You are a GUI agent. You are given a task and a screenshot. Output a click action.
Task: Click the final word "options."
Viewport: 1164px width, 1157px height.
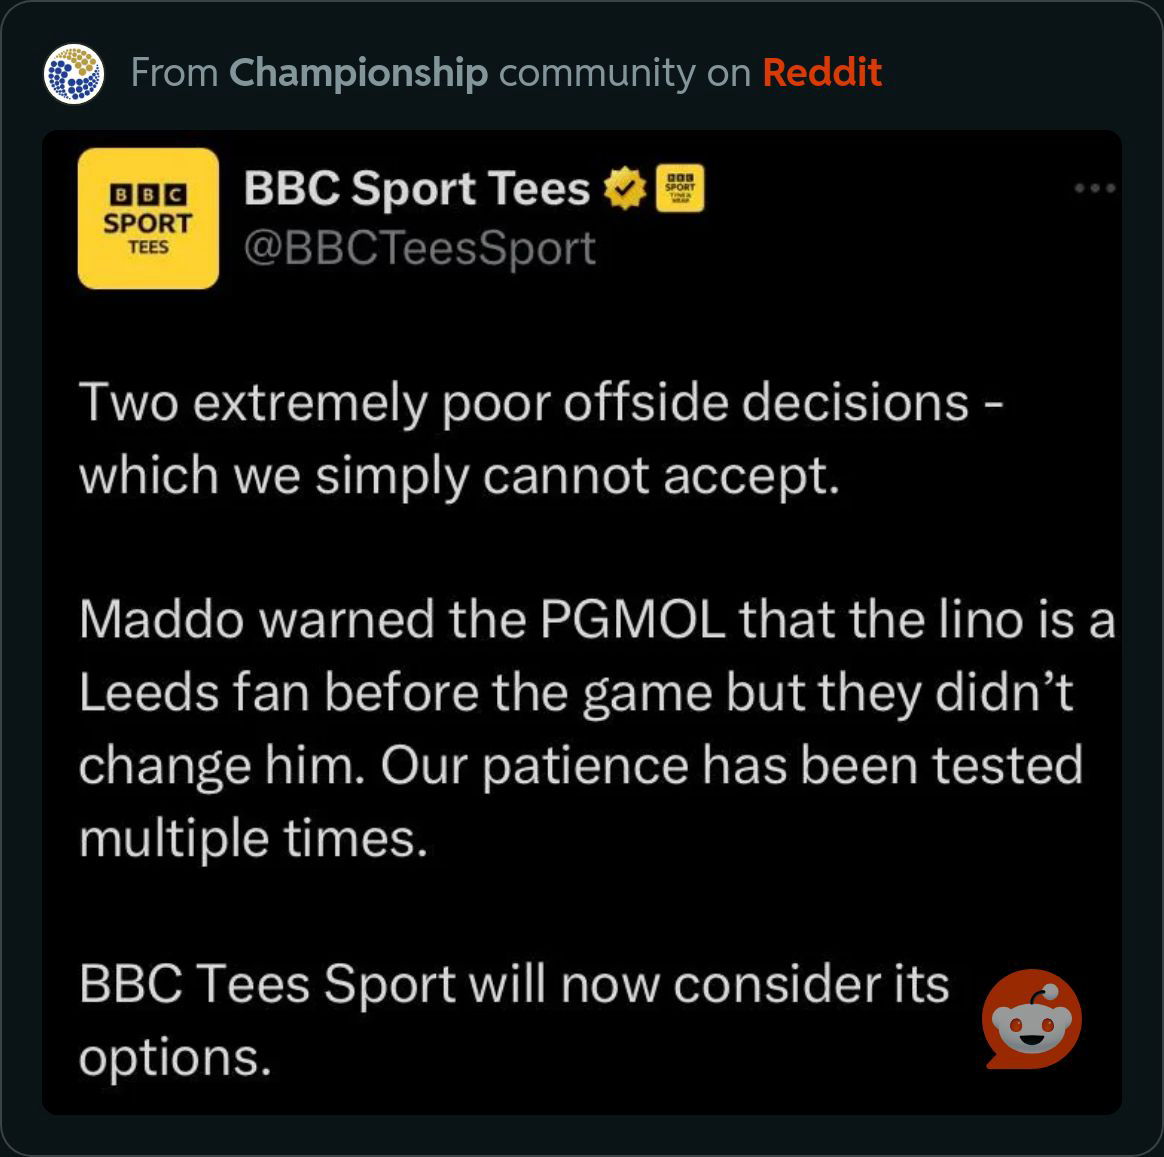[x=175, y=1059]
